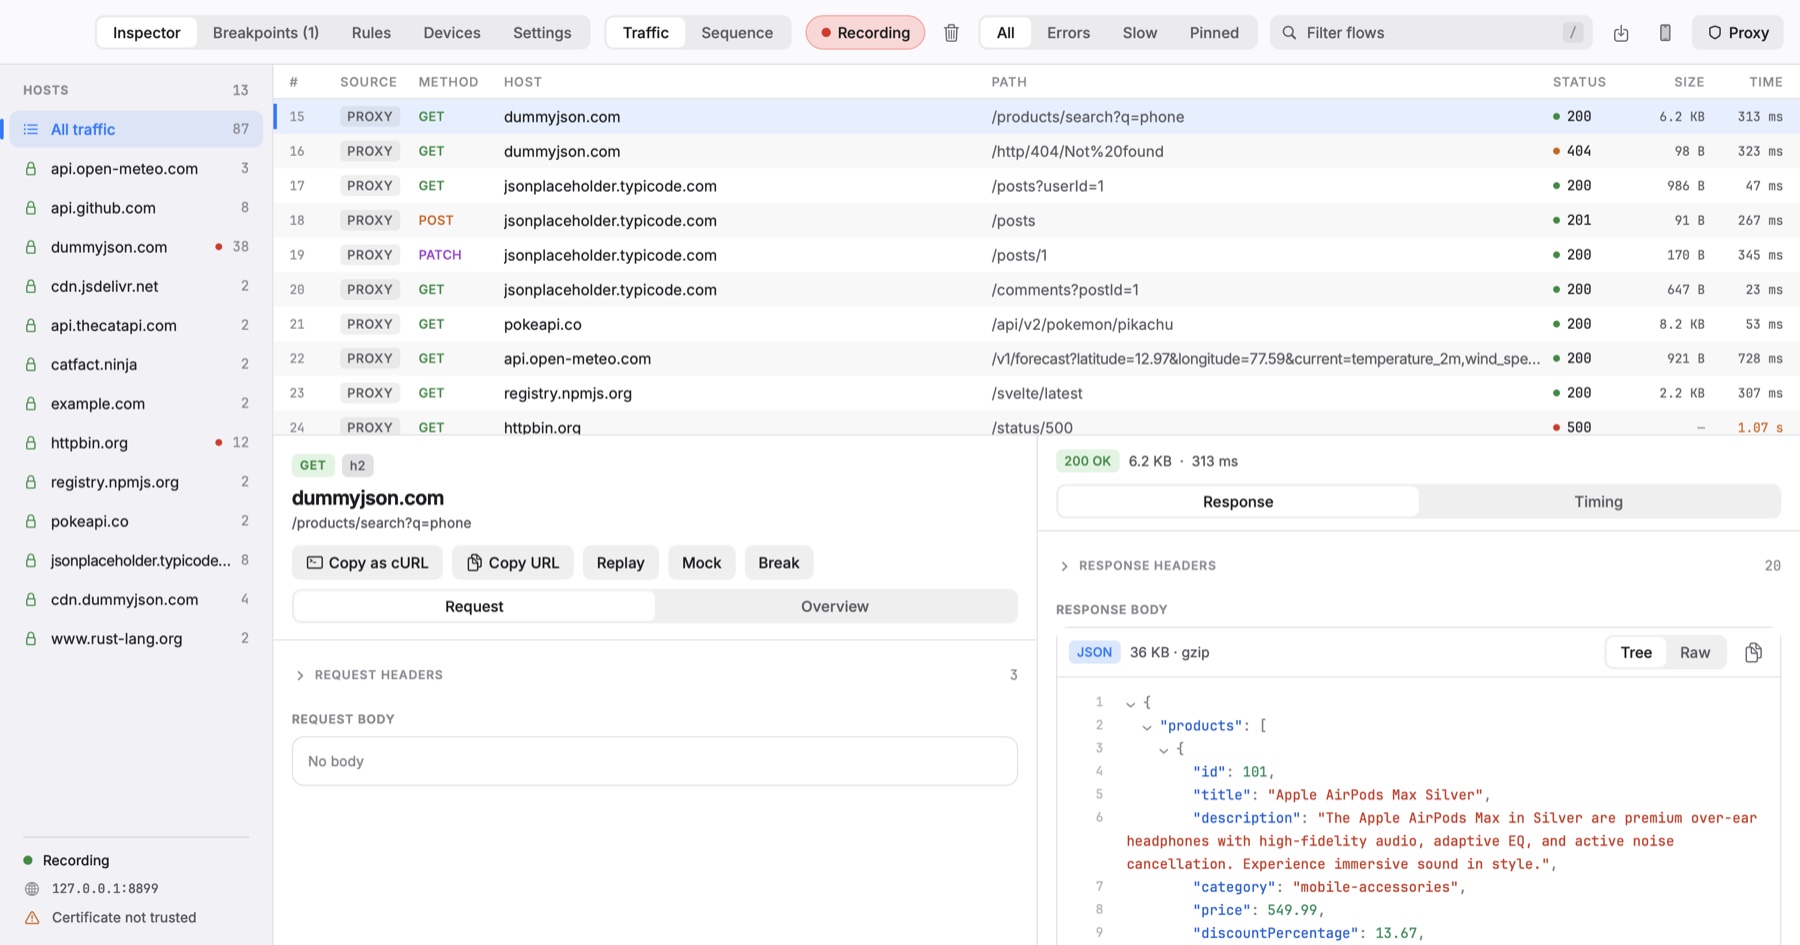Screen dimensions: 1800x945
Task: Click the Replay button
Action: (620, 563)
